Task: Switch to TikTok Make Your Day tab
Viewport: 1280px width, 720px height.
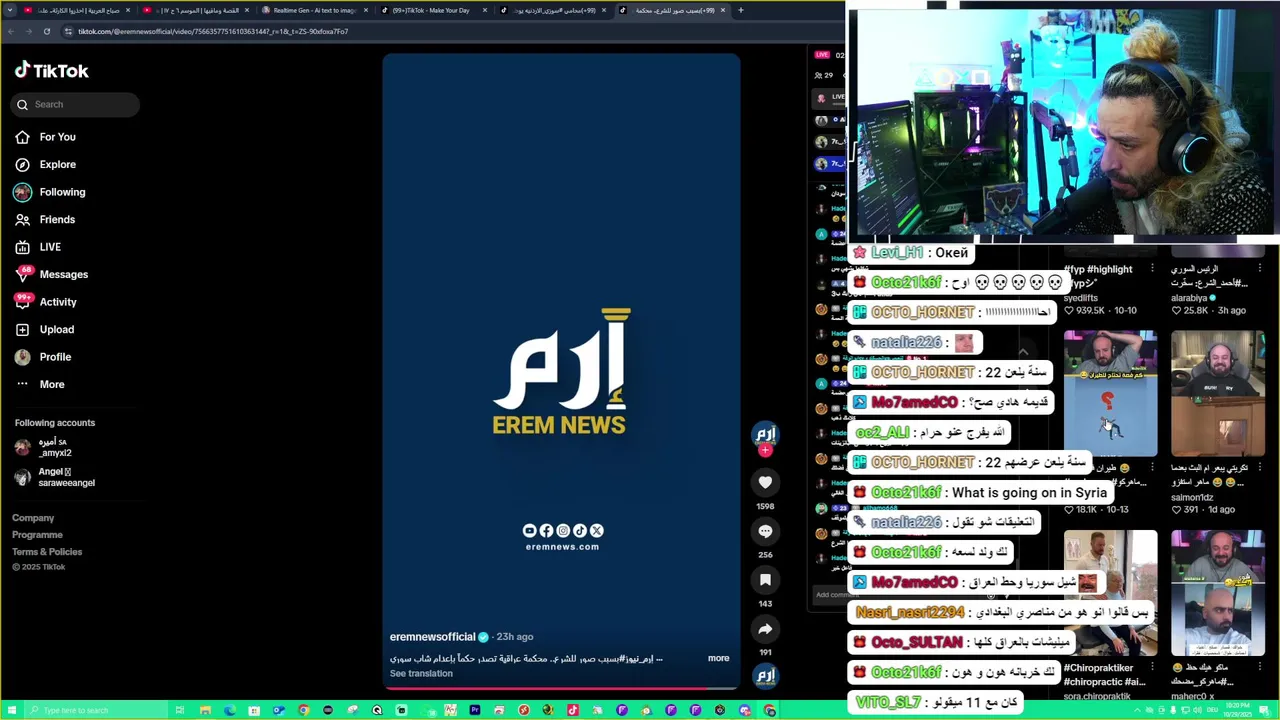Action: pos(431,10)
